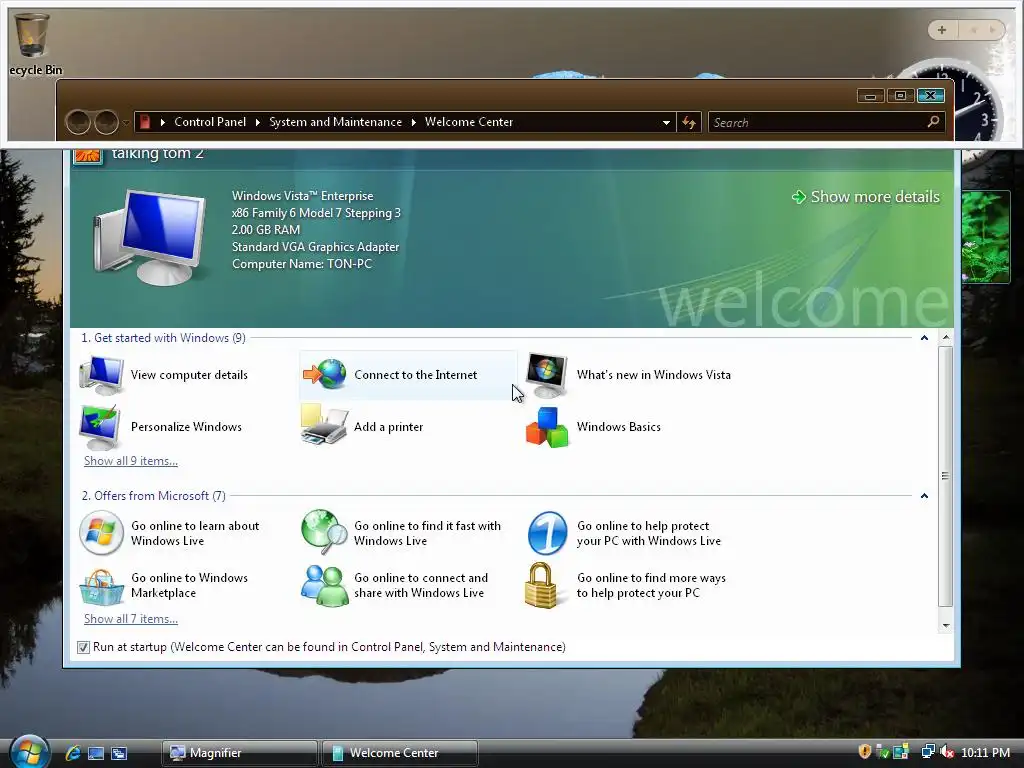Click the refresh button beside the address bar
Screen dimensions: 1024x768
(x=689, y=122)
